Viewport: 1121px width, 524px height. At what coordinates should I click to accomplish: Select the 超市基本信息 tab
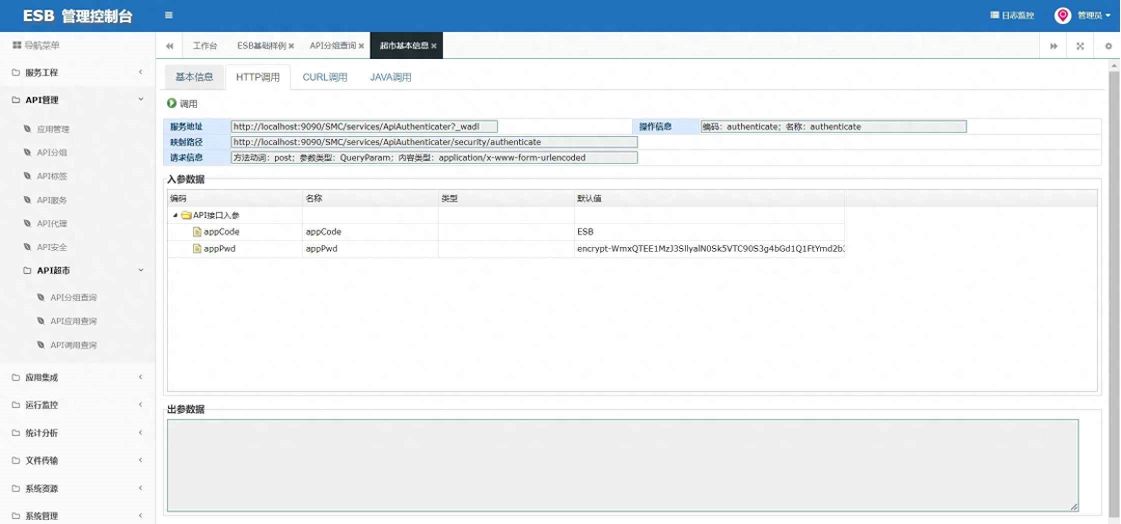click(404, 46)
